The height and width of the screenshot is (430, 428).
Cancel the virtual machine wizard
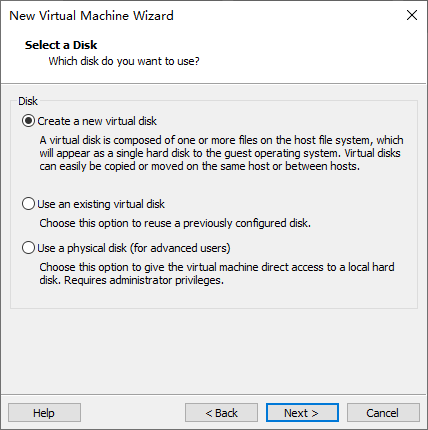[x=383, y=413]
